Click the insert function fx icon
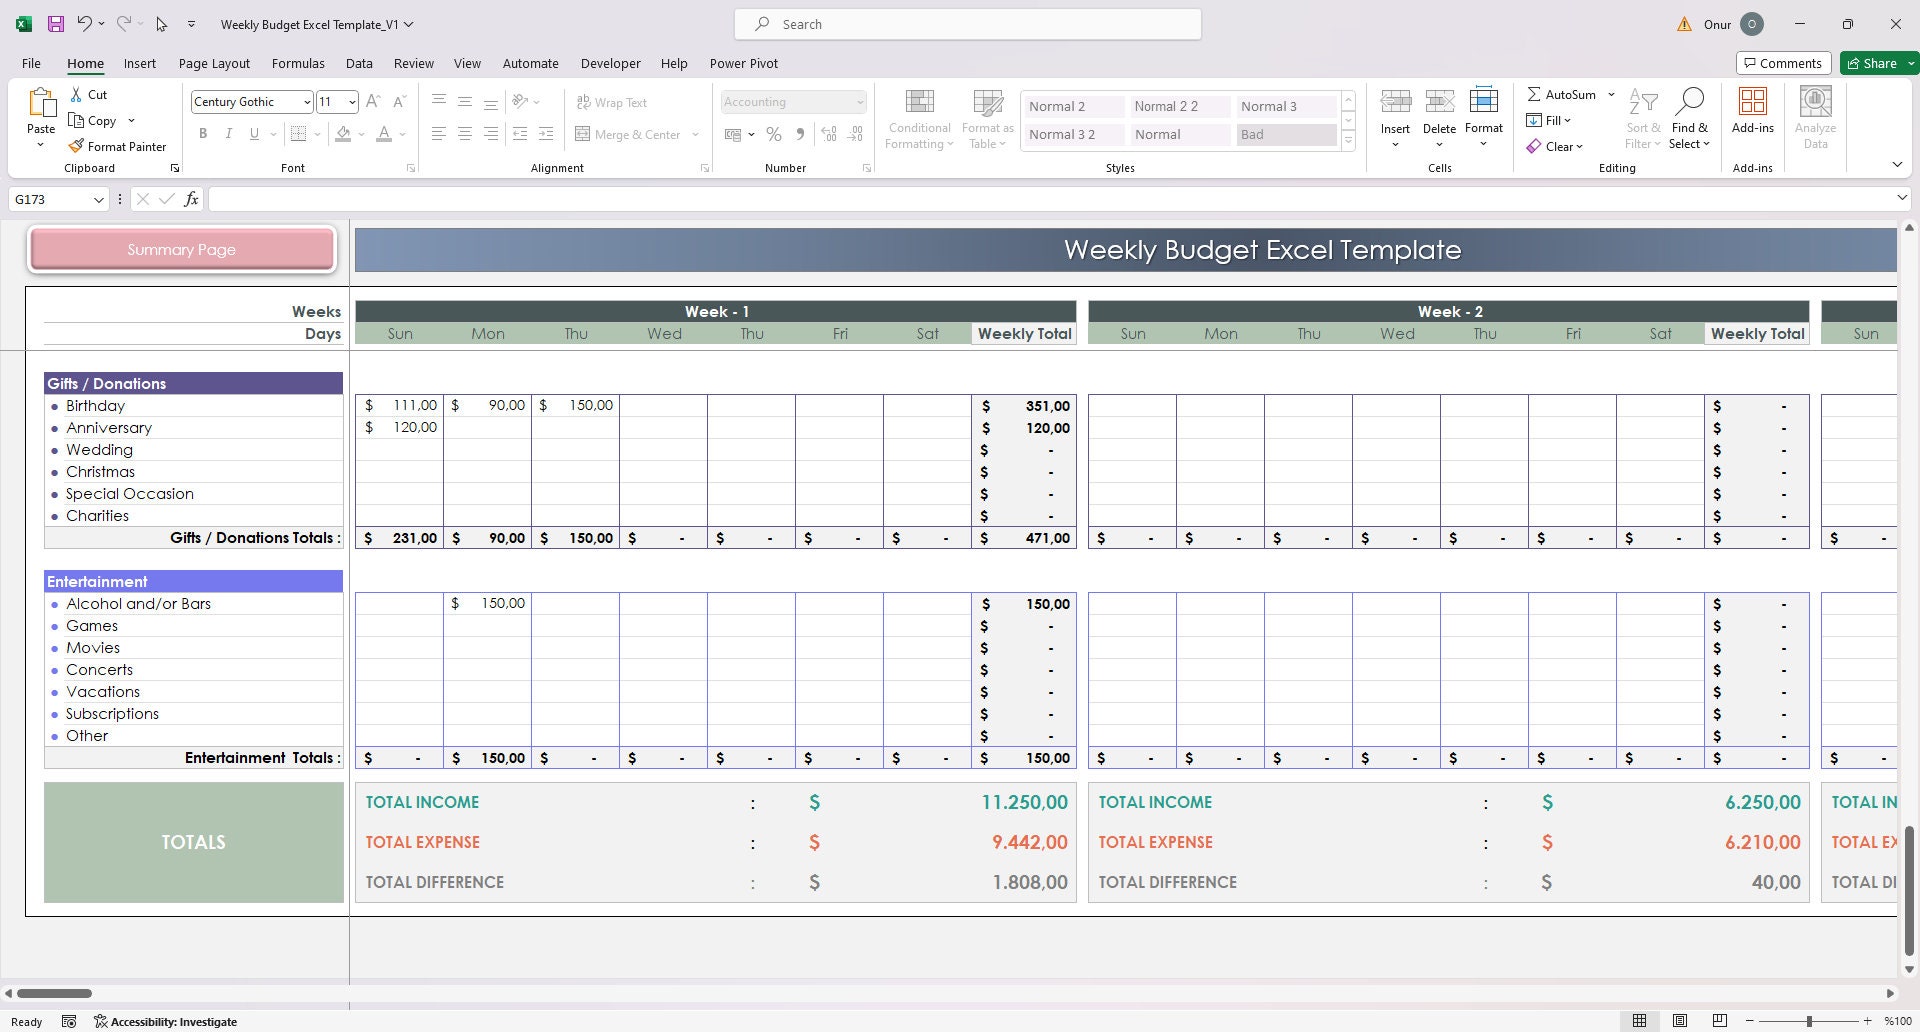This screenshot has width=1920, height=1032. pyautogui.click(x=191, y=199)
